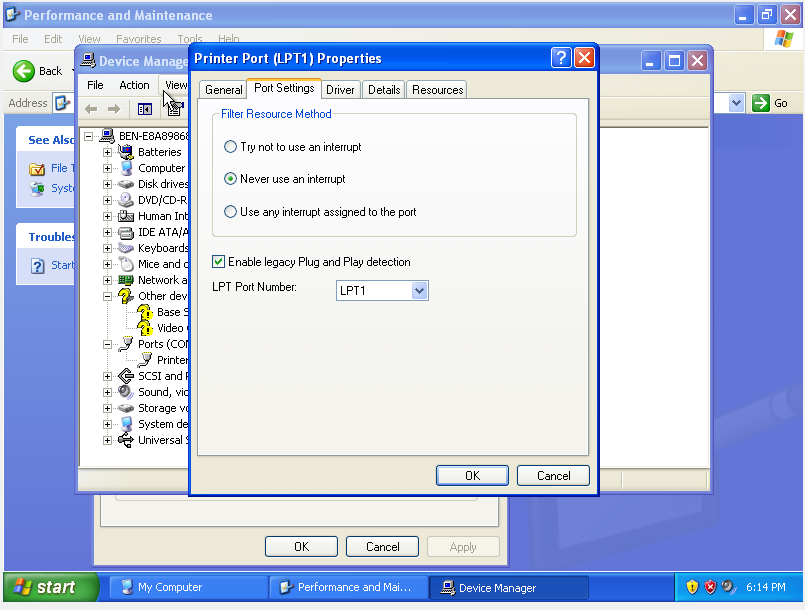Click the Mice and pointing devices icon
Screen dimensions: 805x610
pyautogui.click(x=126, y=264)
